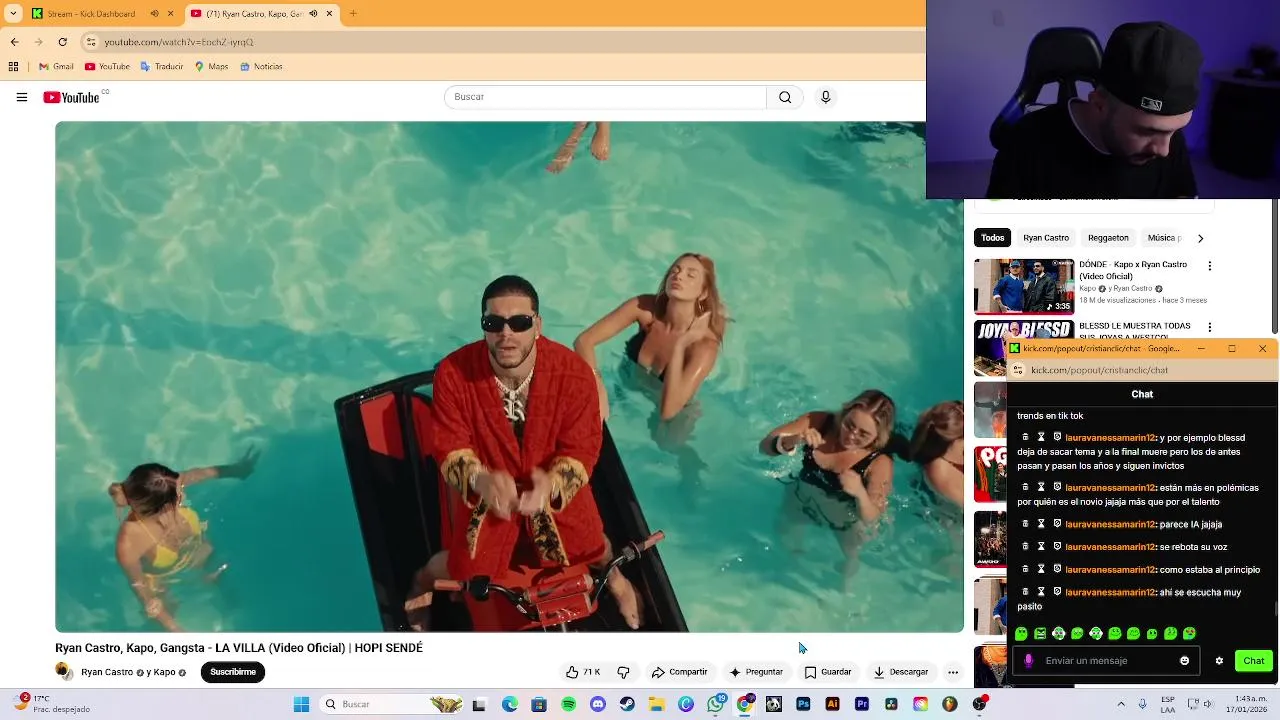Click the site info icon in address bar

point(91,42)
